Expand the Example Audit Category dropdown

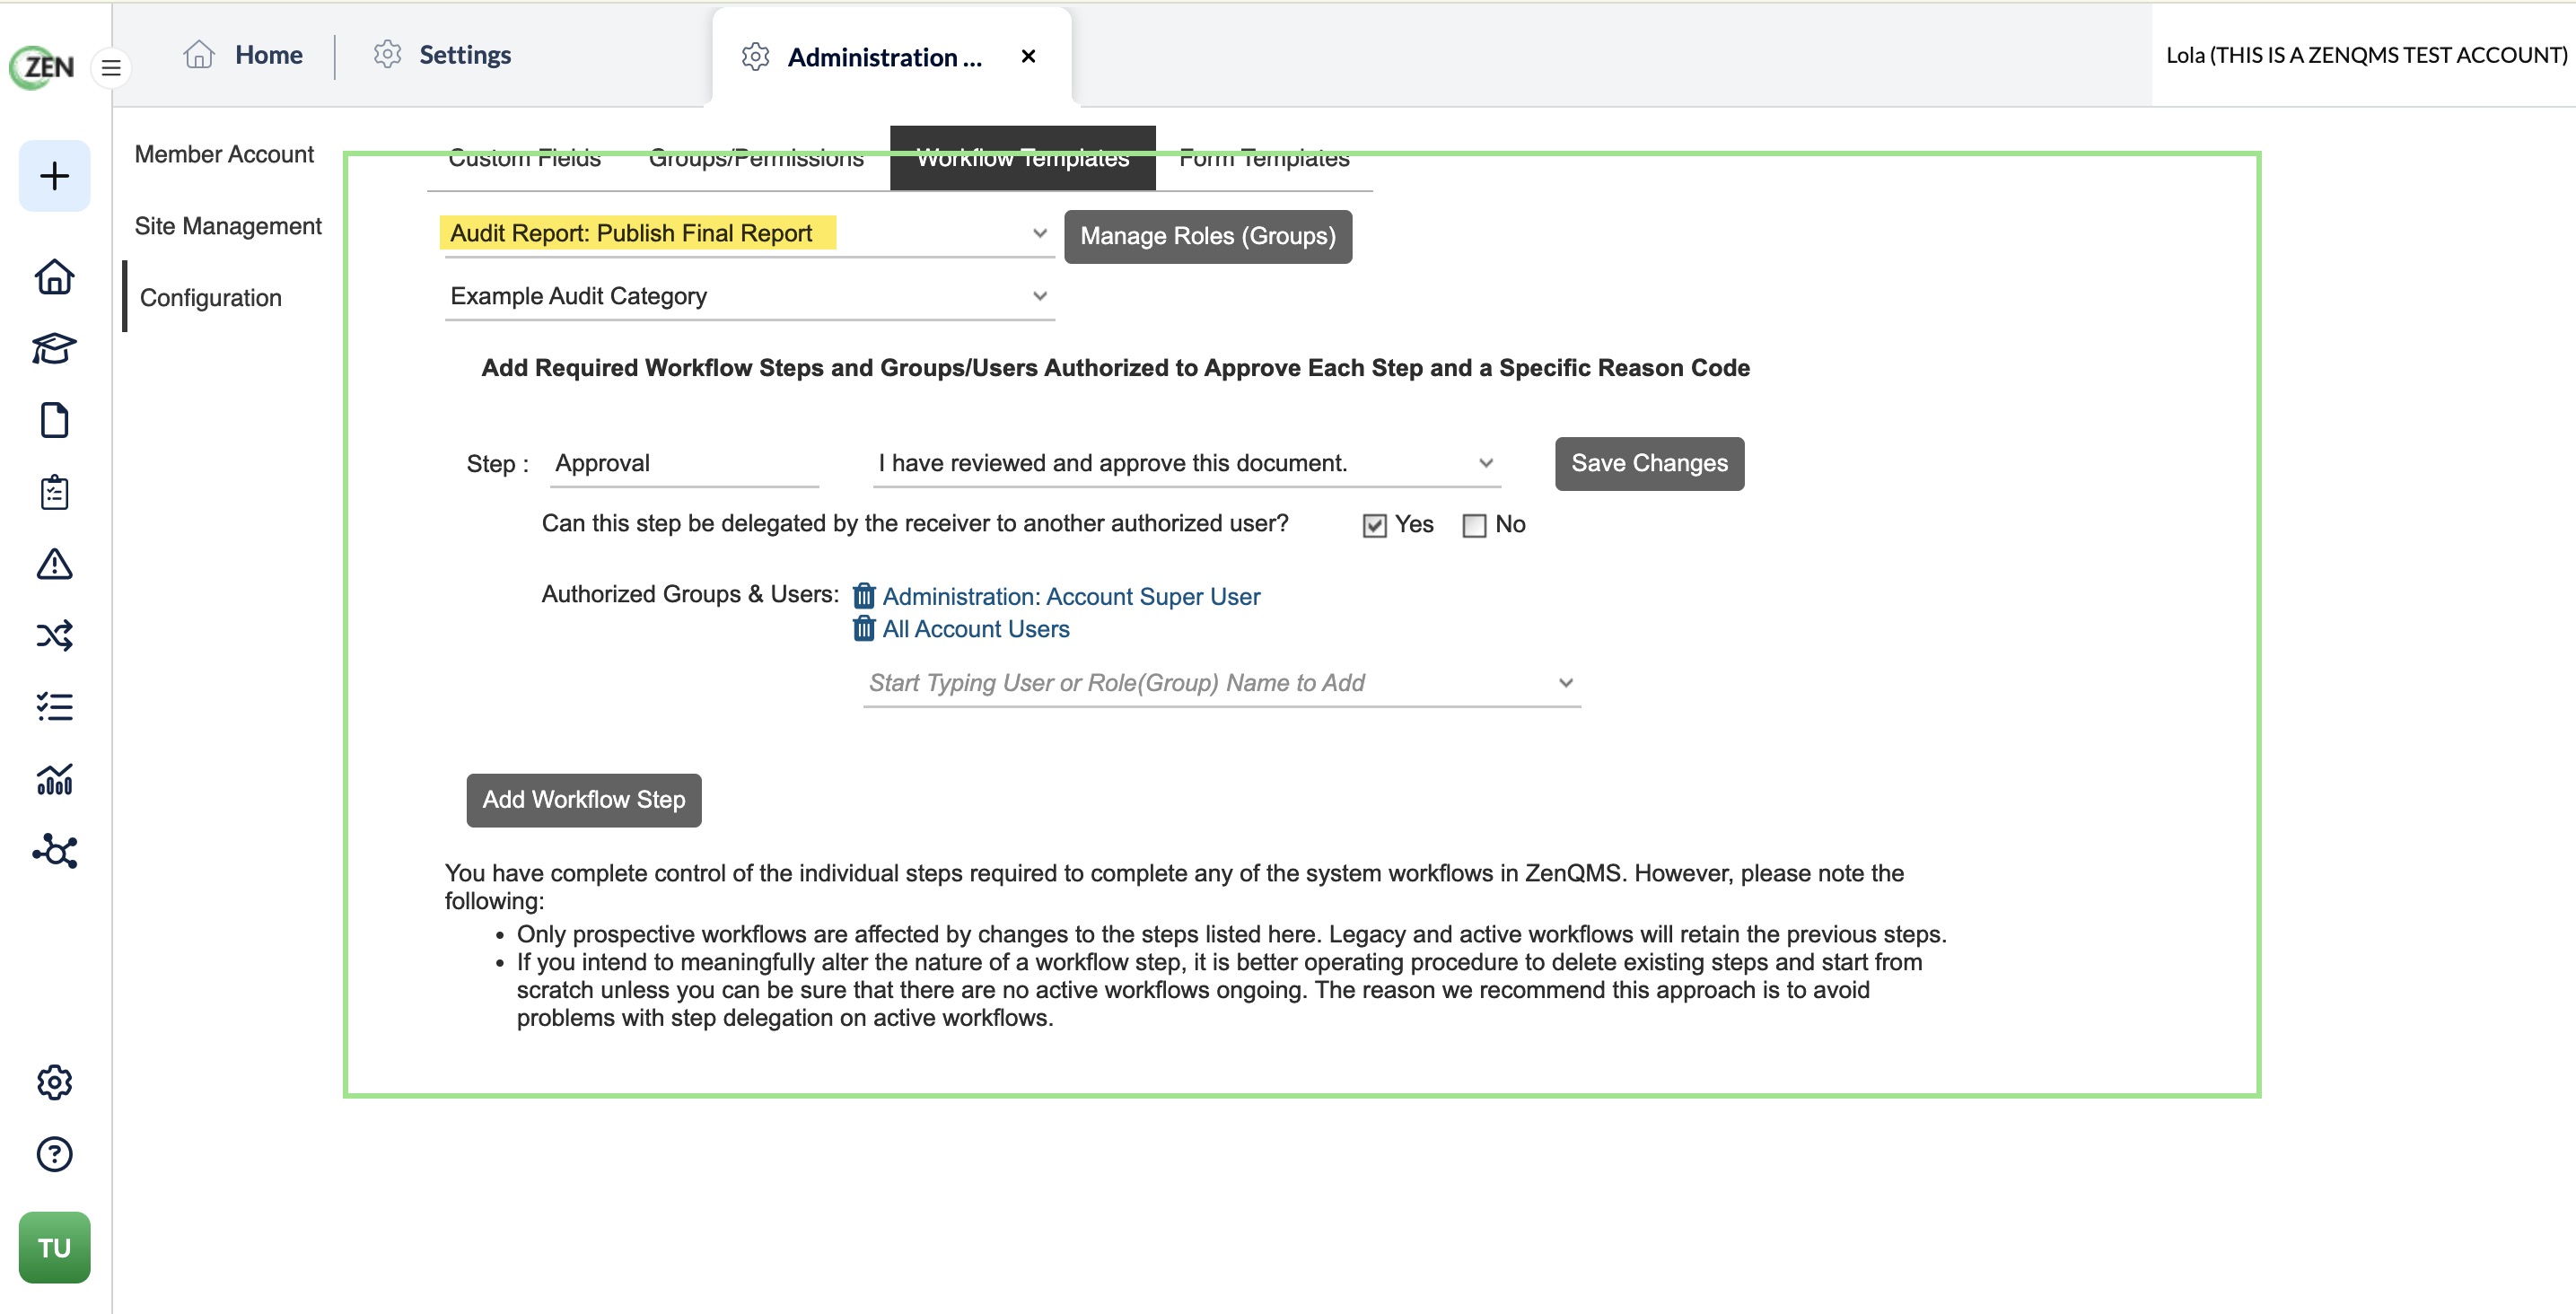pyautogui.click(x=749, y=296)
